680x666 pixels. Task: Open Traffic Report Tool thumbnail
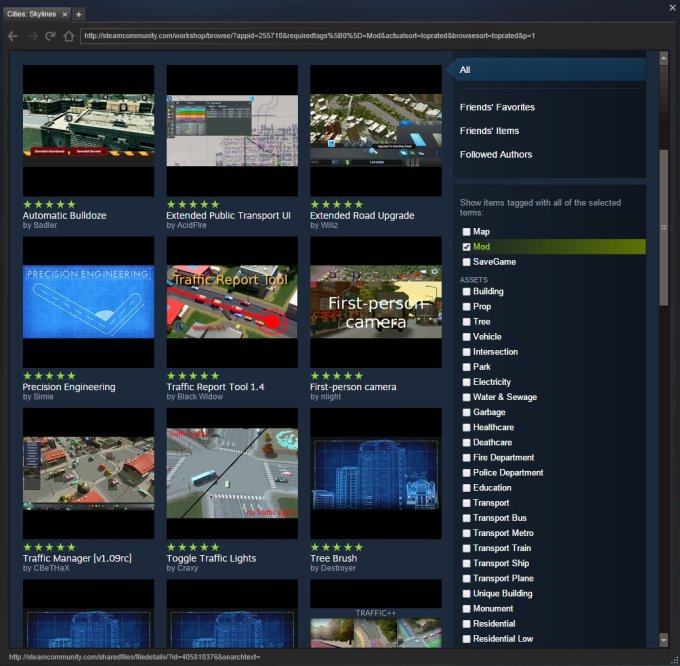(232, 302)
